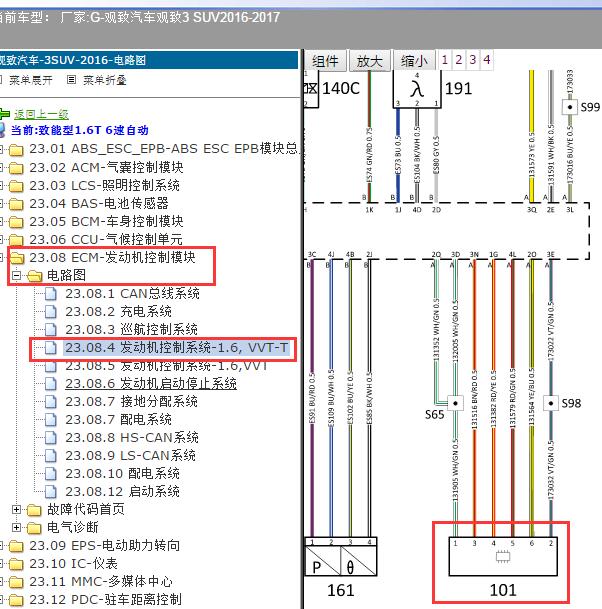Click the 菜单折叠 collapse-menu icon
The height and width of the screenshot is (609, 602).
pos(71,80)
